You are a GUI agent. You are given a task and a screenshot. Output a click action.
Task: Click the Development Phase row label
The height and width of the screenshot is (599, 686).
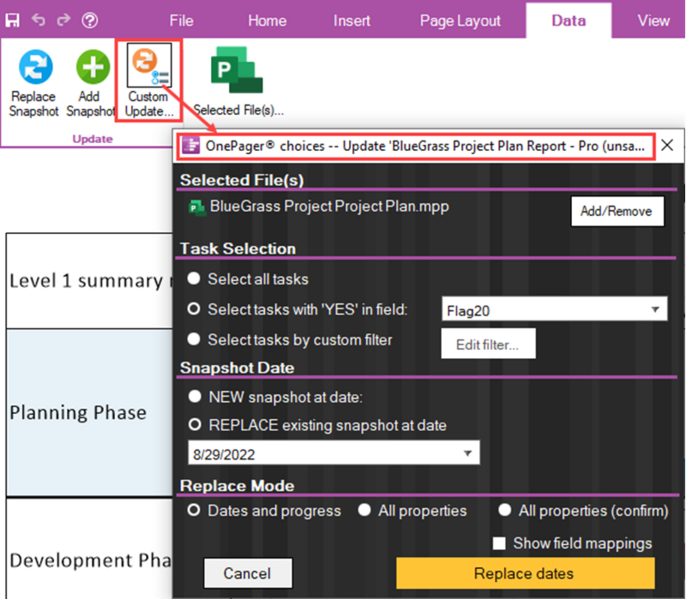click(x=91, y=560)
